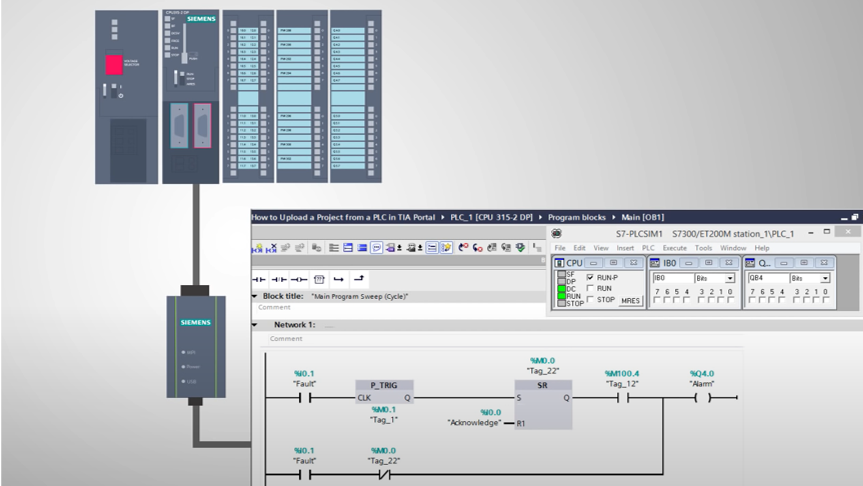
Task: Check the RUN-P mode checkbox
Action: pyautogui.click(x=591, y=277)
